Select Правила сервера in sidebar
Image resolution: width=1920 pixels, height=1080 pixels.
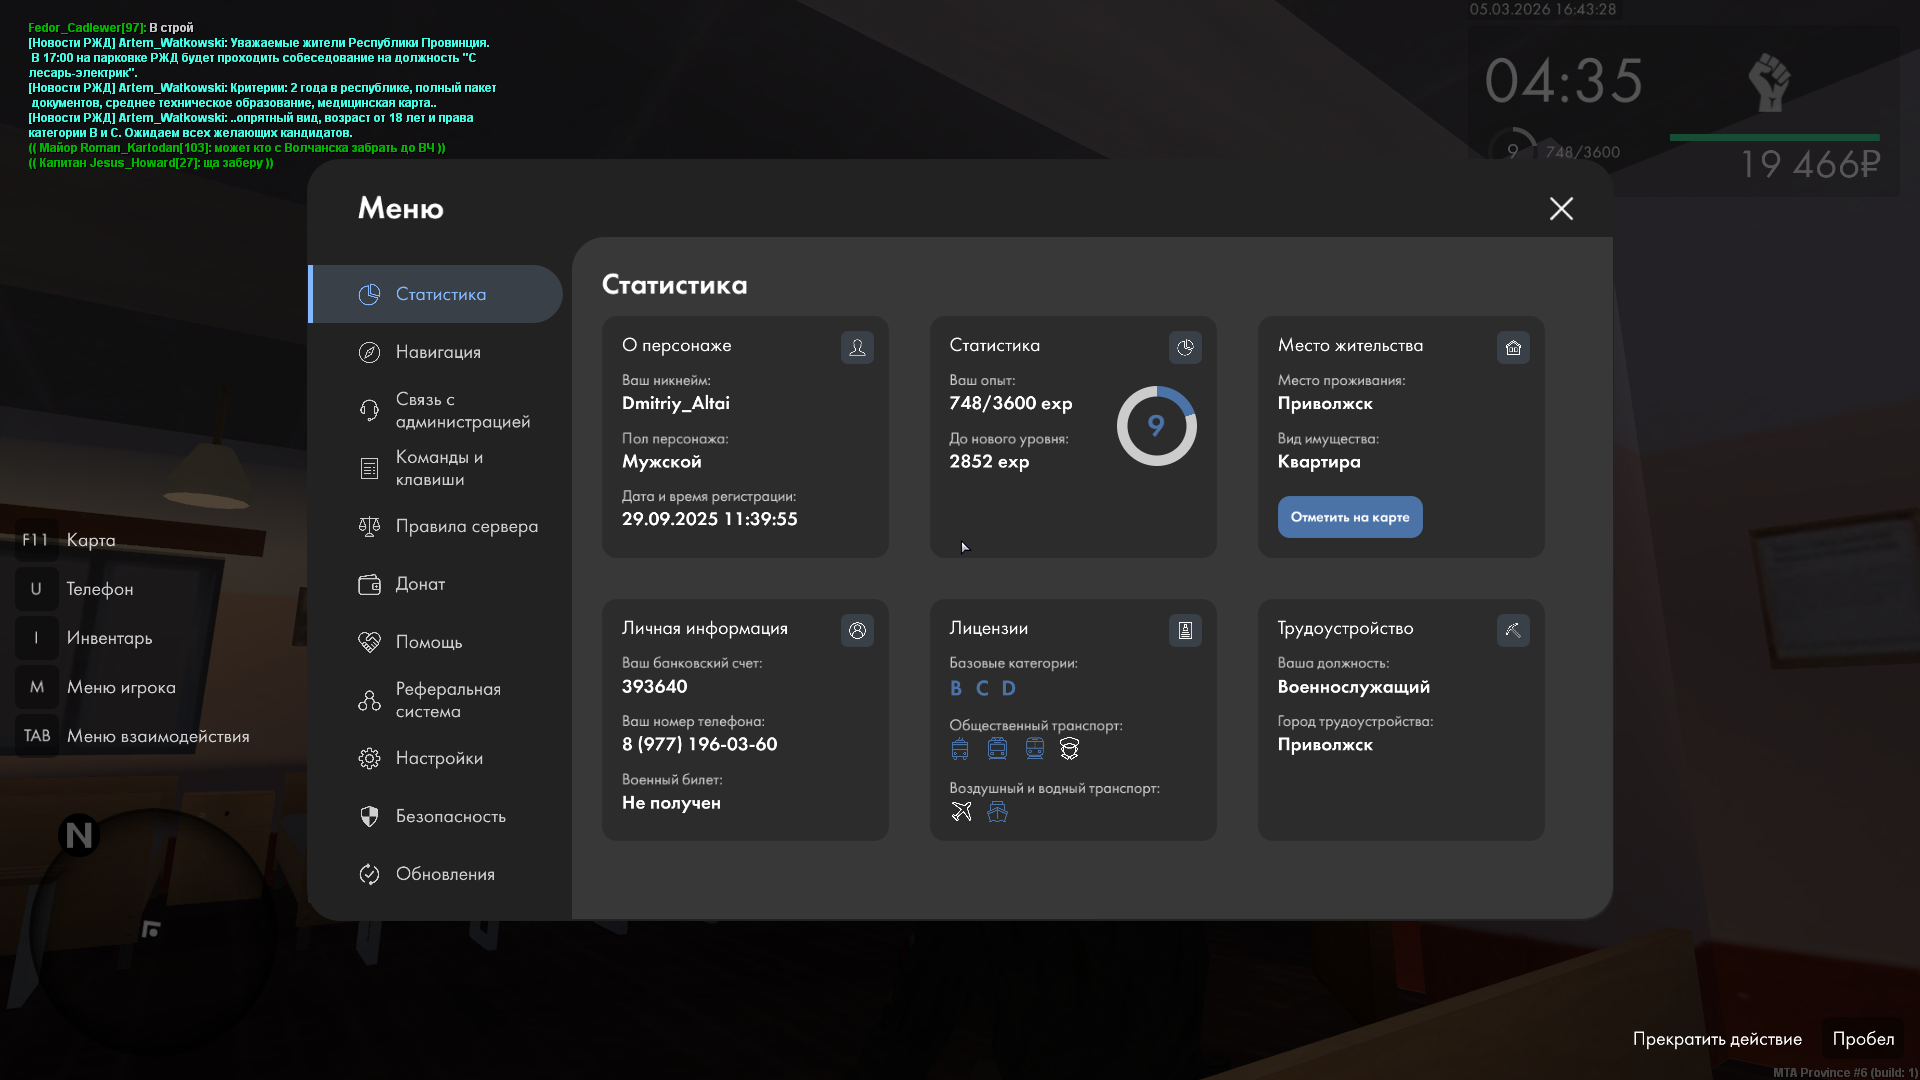pyautogui.click(x=466, y=526)
